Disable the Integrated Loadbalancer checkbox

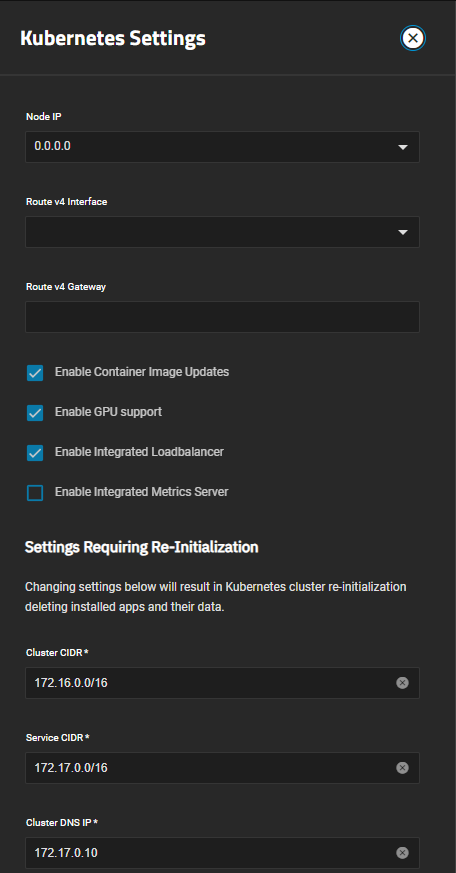coord(35,453)
